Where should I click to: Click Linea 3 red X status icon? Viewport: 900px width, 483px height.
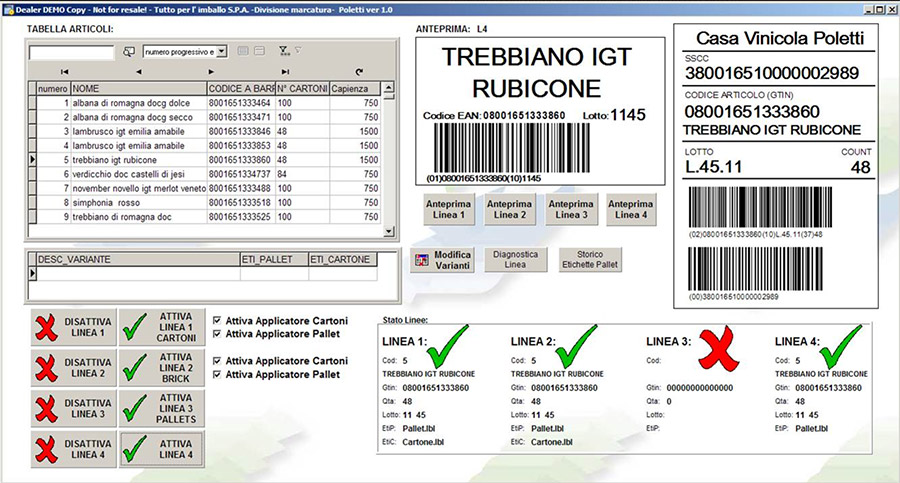[x=719, y=349]
